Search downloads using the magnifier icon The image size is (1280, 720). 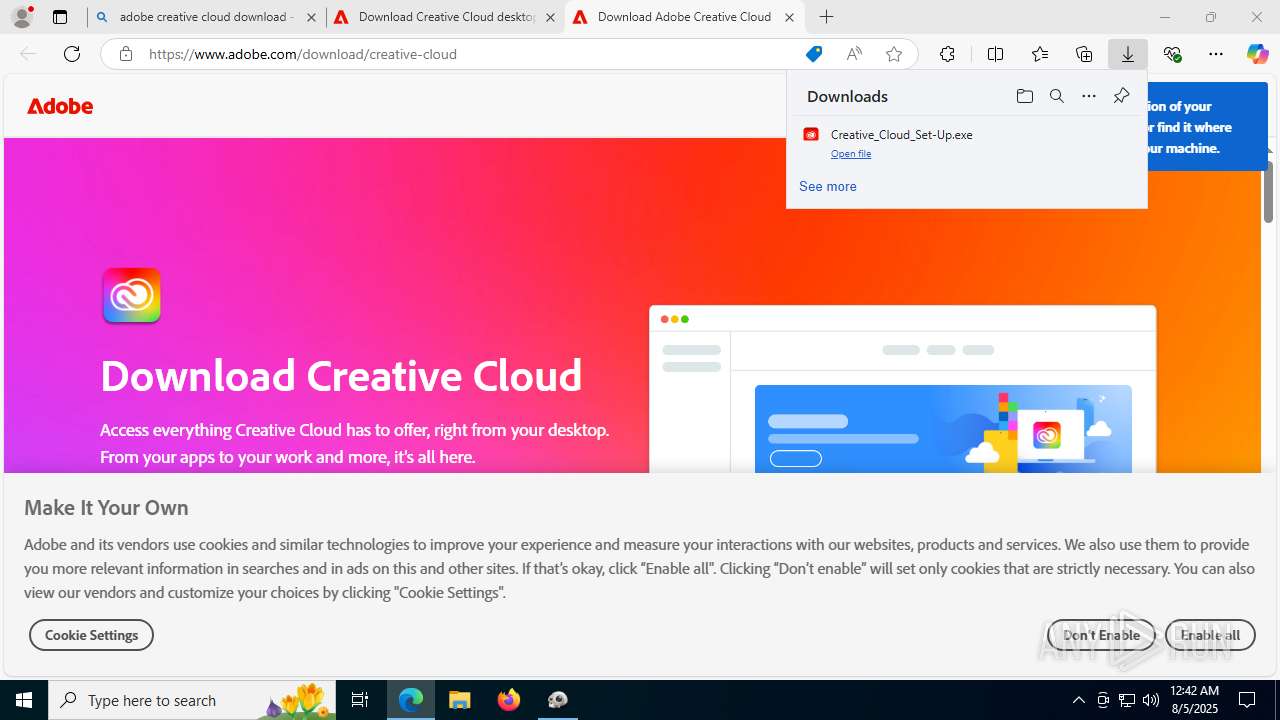tap(1056, 96)
